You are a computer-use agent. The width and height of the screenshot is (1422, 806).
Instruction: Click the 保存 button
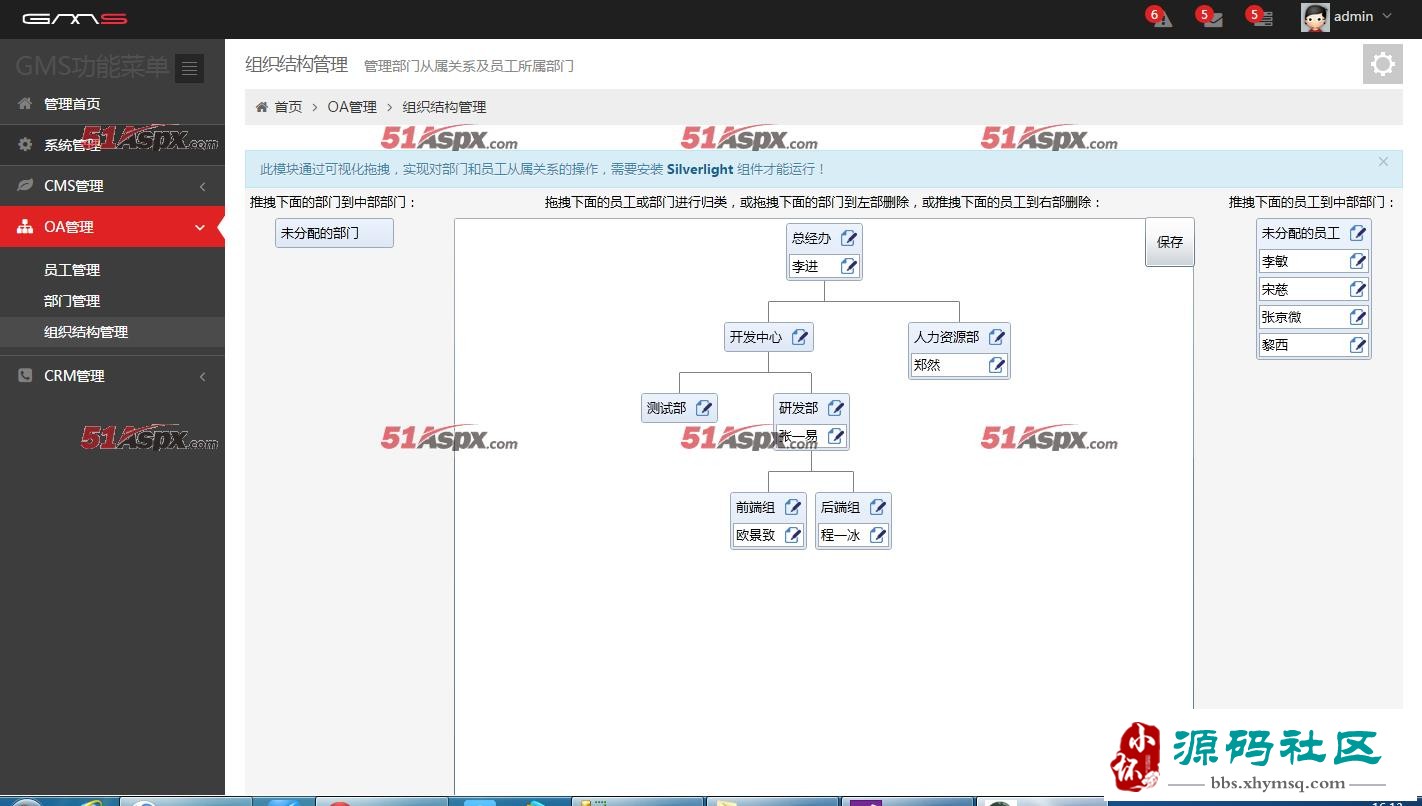coord(1170,242)
